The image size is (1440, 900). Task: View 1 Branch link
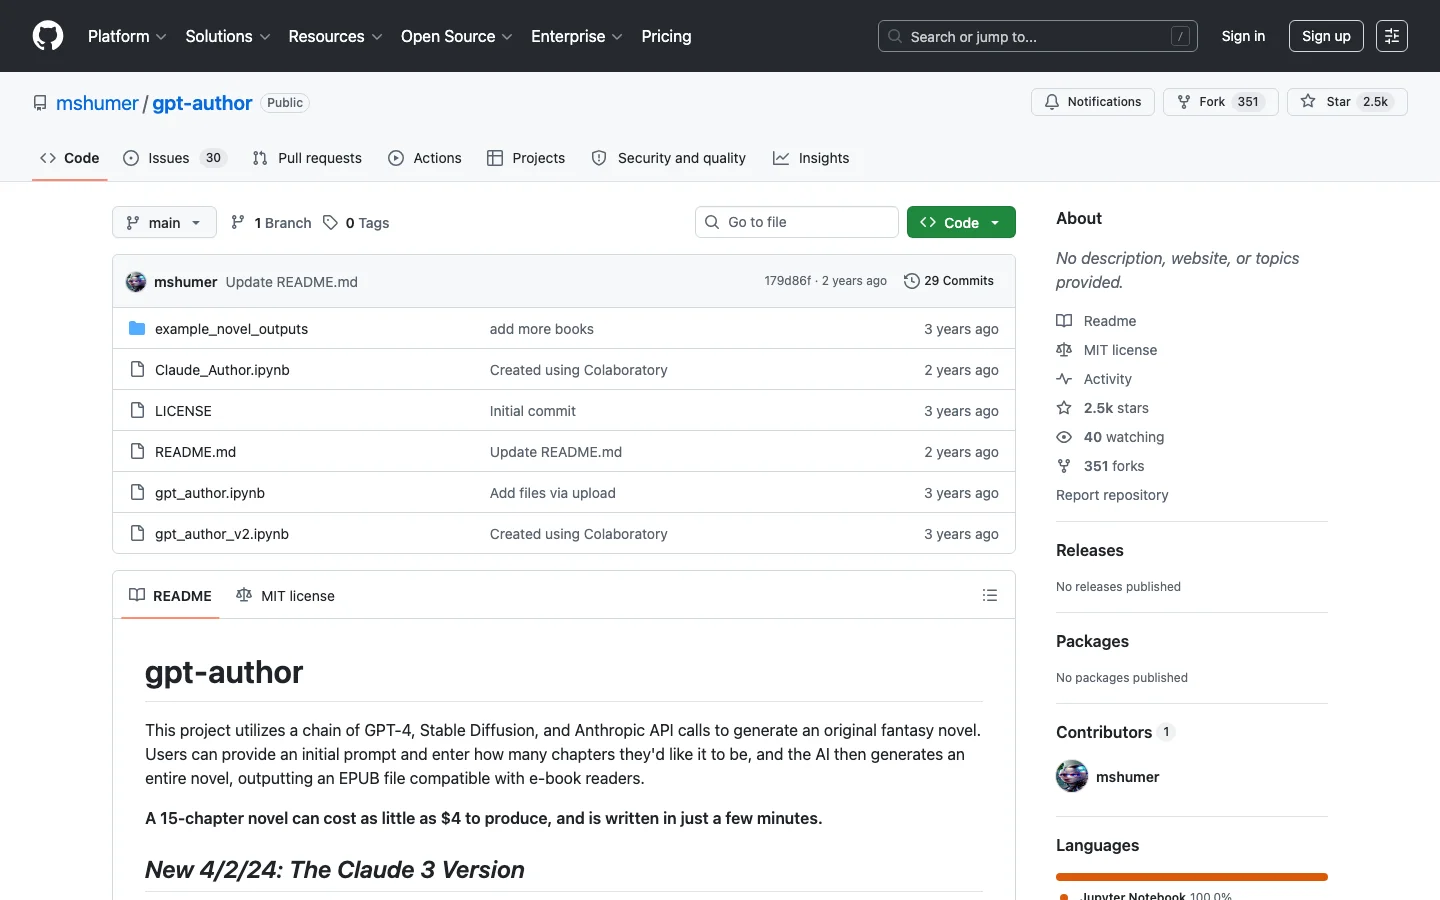tap(271, 222)
